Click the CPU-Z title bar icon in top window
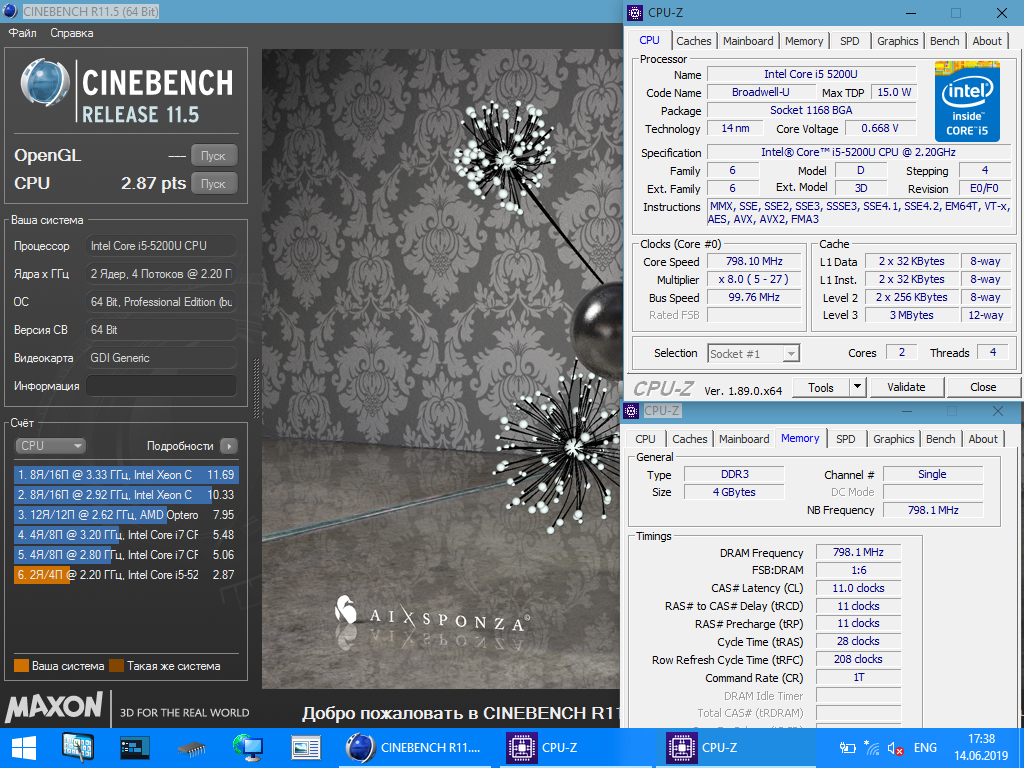 [635, 12]
